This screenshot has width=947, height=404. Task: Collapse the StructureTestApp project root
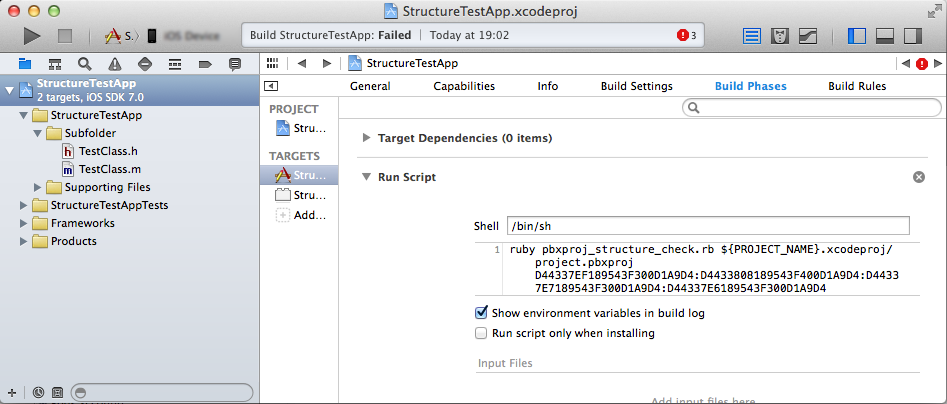point(8,91)
